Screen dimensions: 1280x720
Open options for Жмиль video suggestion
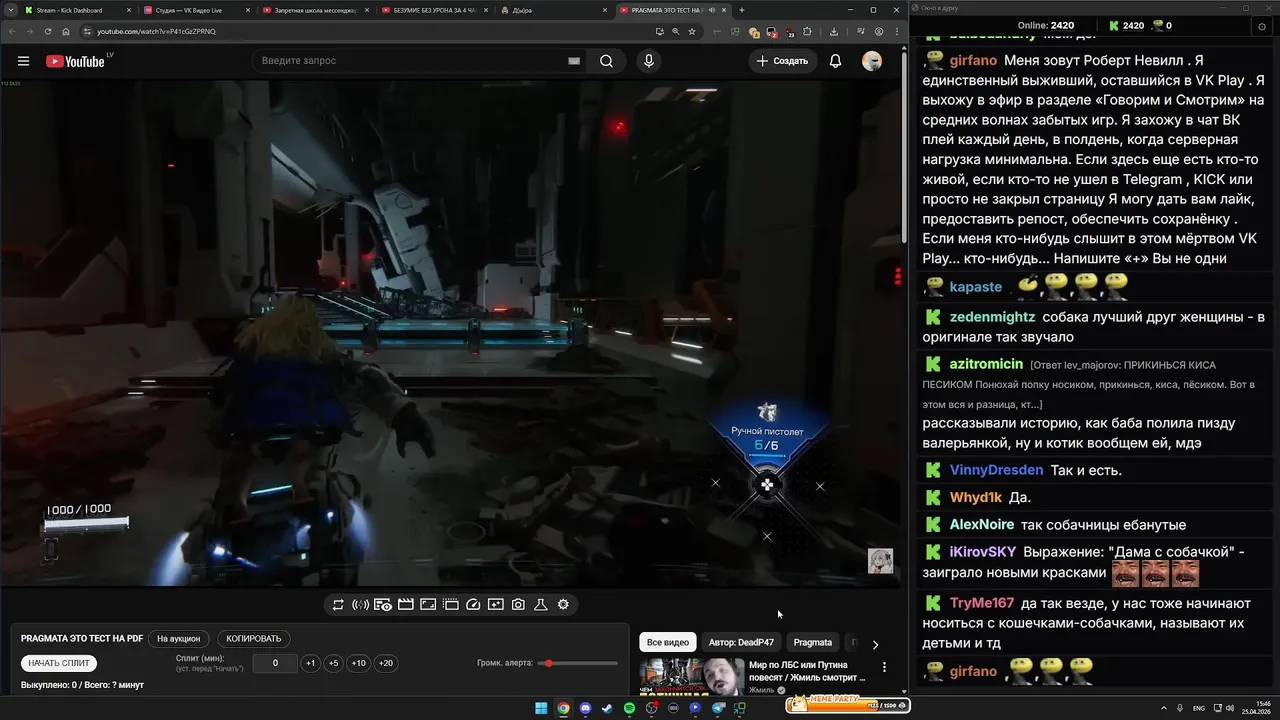click(884, 667)
